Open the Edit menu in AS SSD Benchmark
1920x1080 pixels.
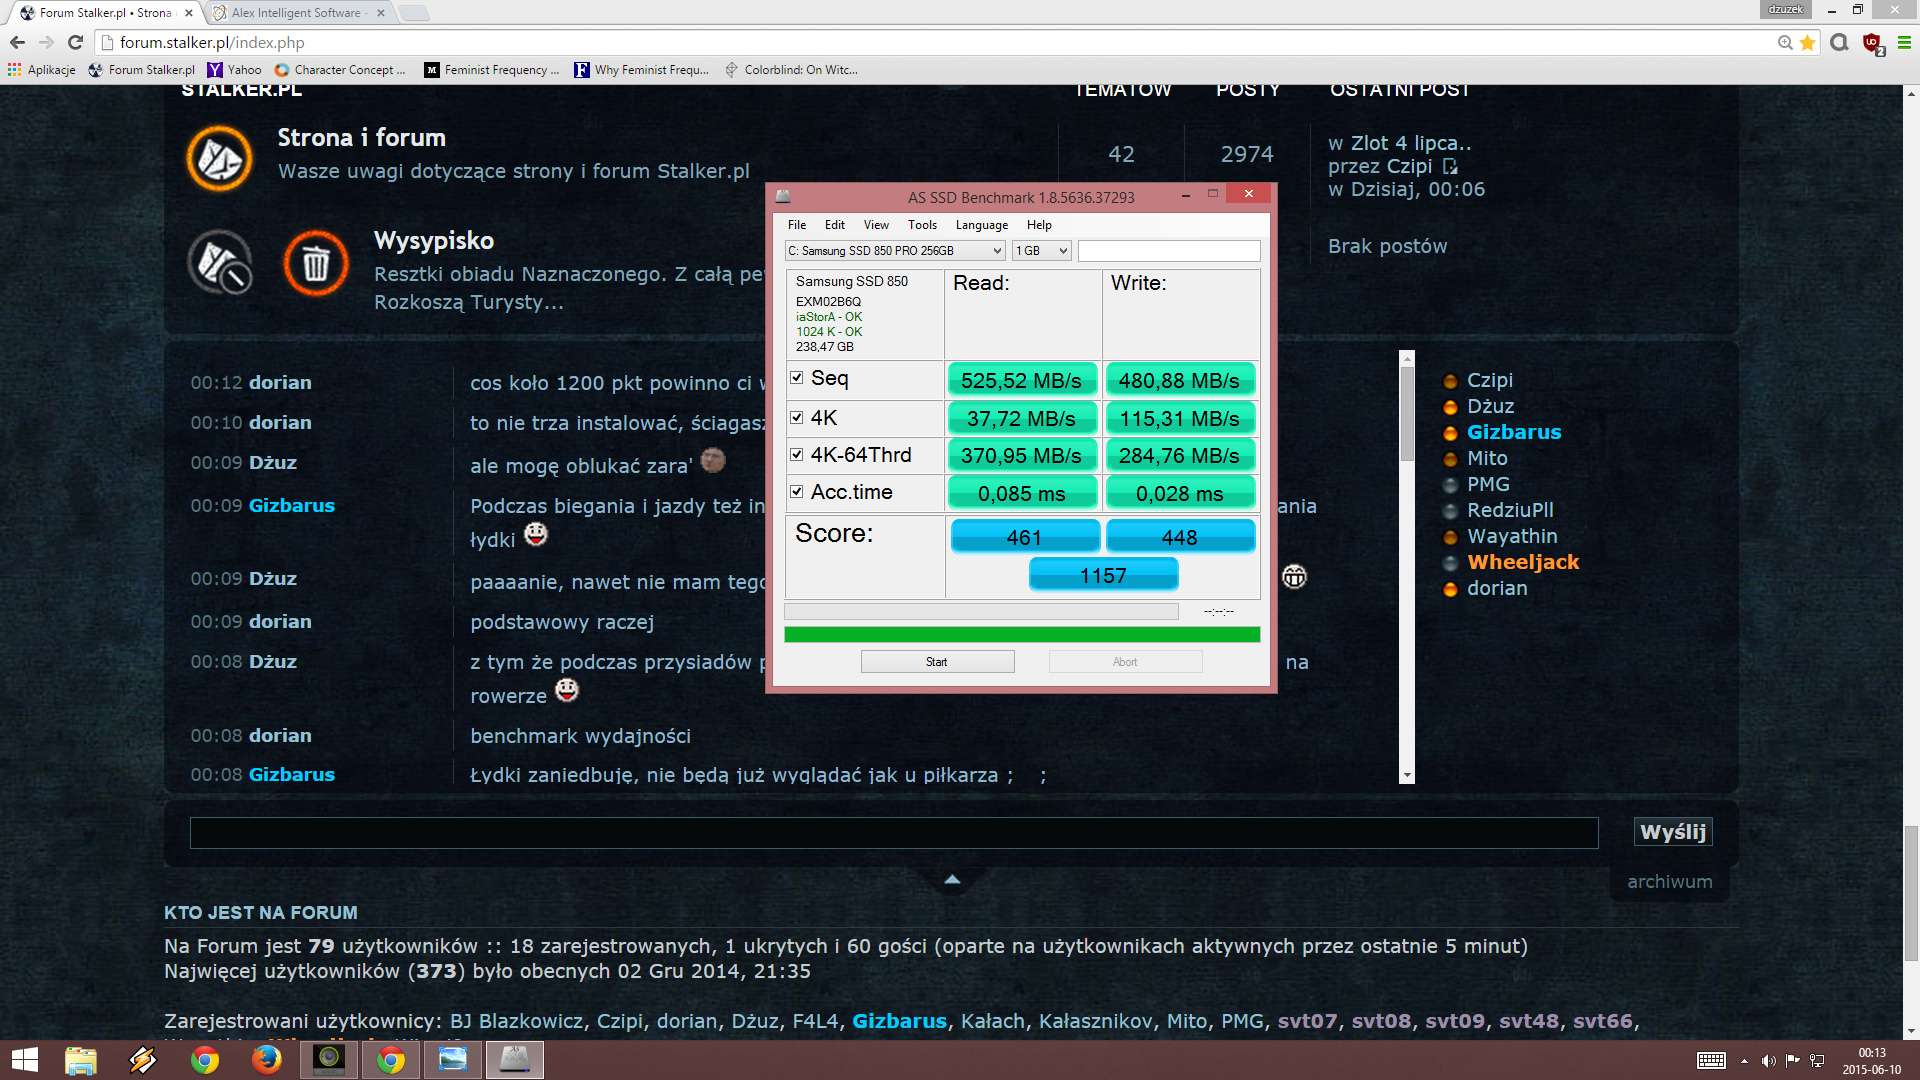pyautogui.click(x=835, y=225)
